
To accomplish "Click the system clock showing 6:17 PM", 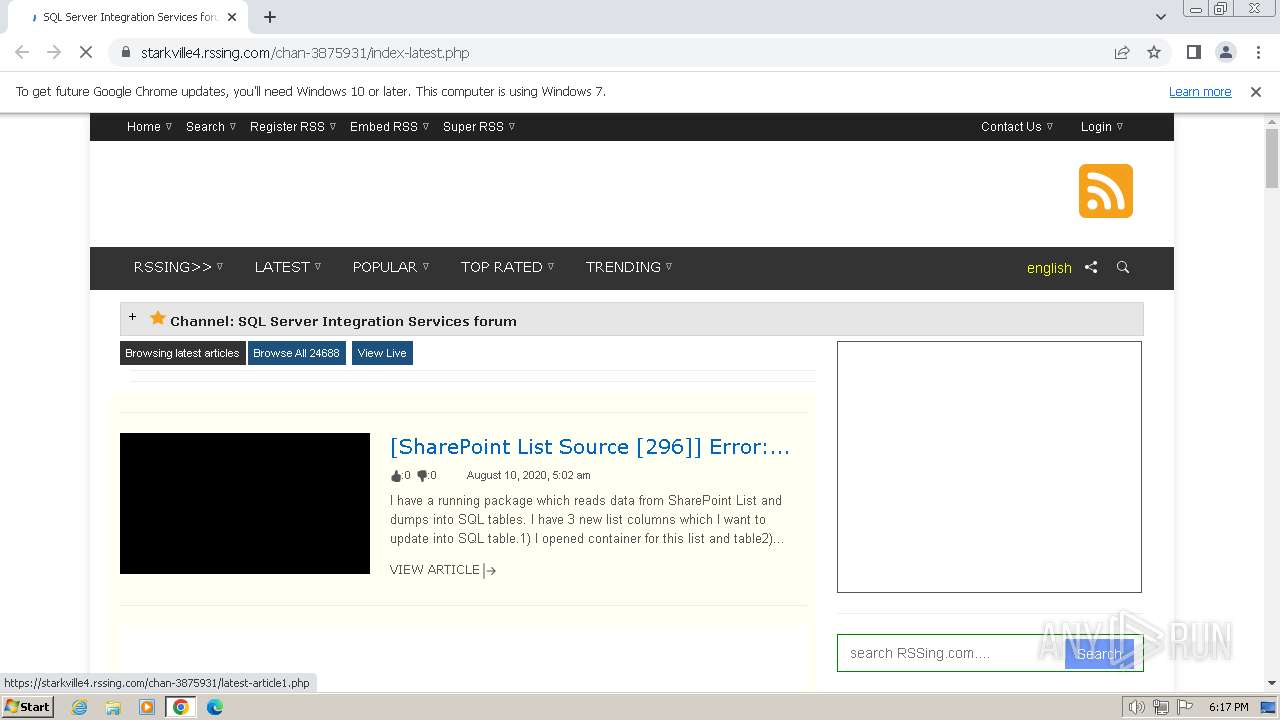I will [x=1228, y=707].
